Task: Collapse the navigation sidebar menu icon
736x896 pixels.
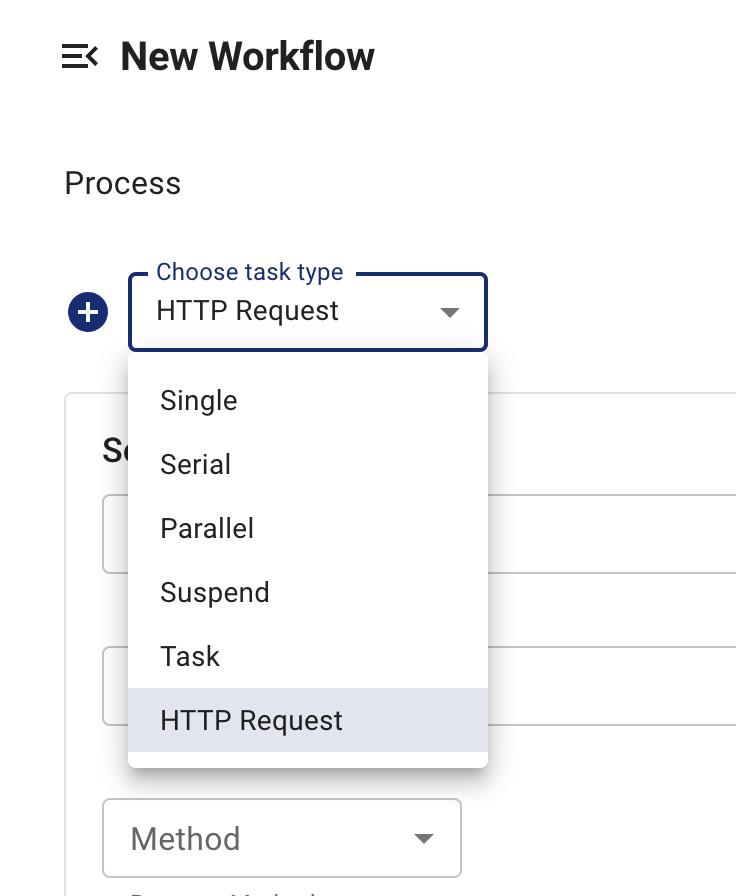Action: [82, 57]
